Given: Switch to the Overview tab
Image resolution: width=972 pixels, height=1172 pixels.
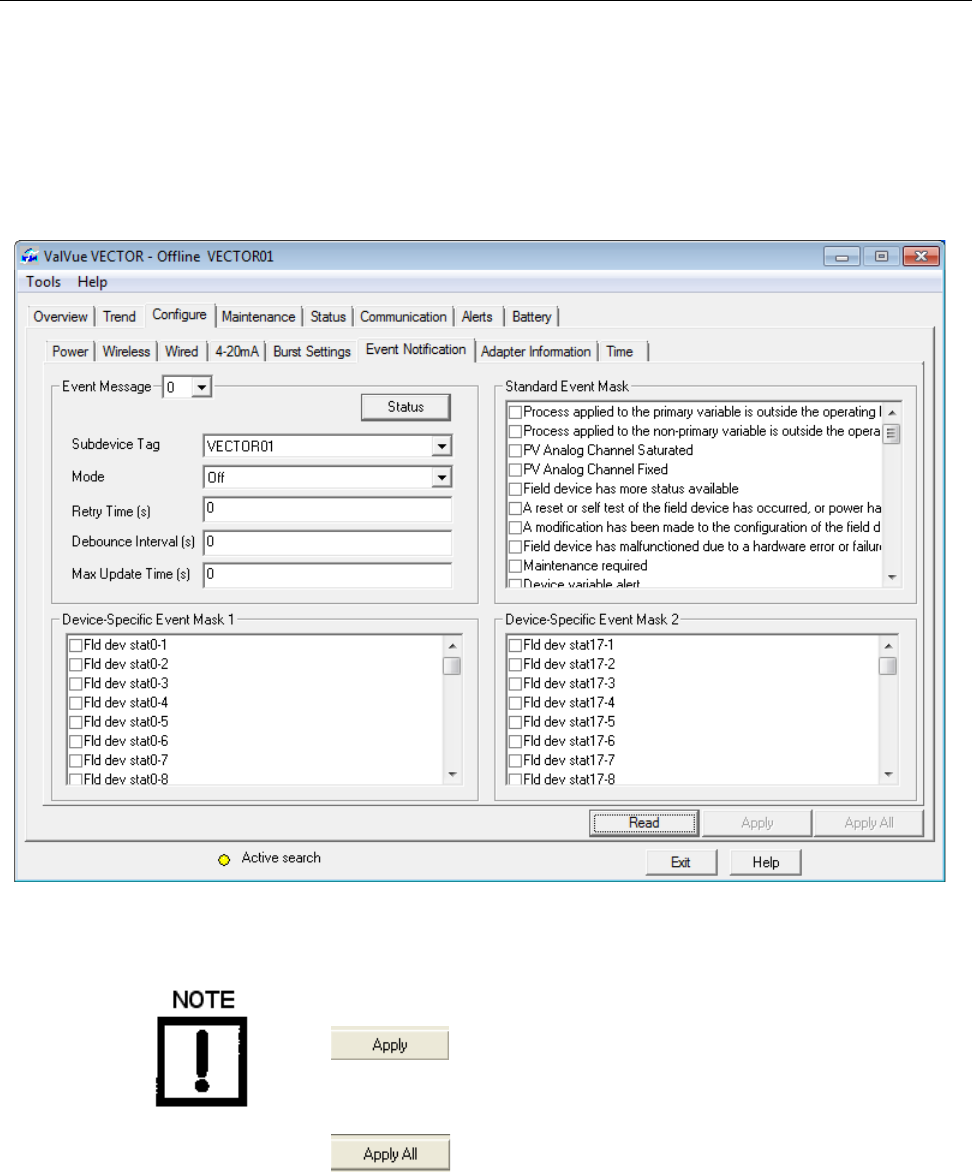Looking at the screenshot, I should [x=61, y=317].
